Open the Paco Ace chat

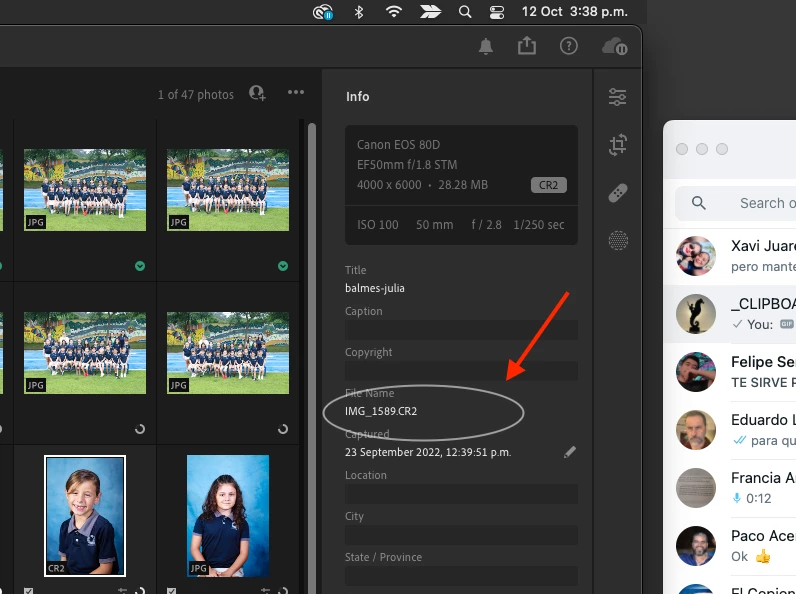click(x=730, y=545)
